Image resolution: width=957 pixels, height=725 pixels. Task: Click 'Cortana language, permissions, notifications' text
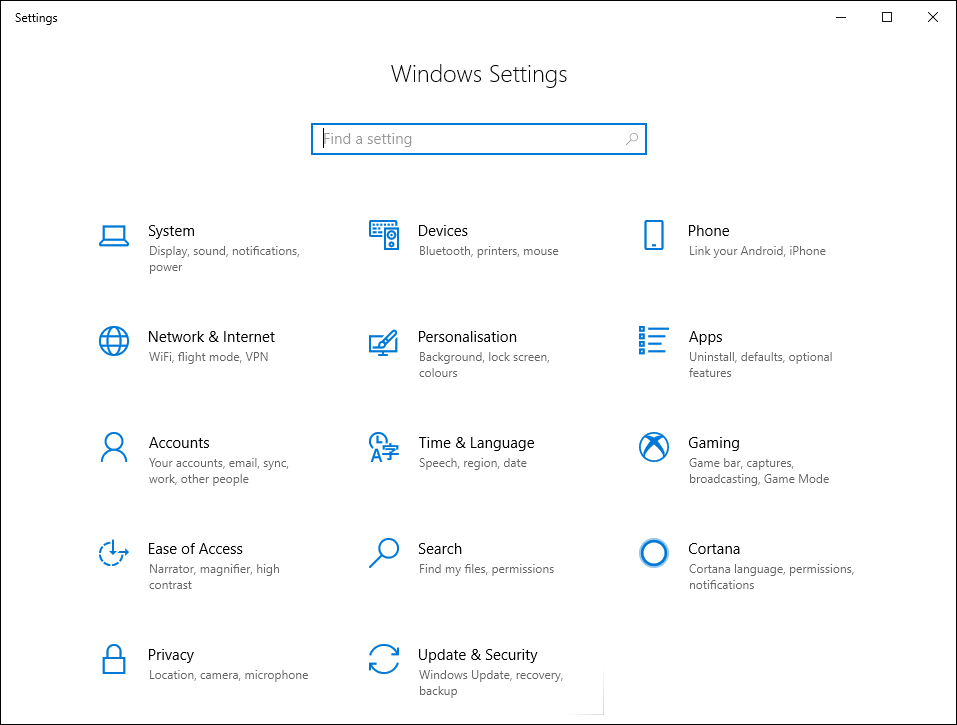pos(771,577)
